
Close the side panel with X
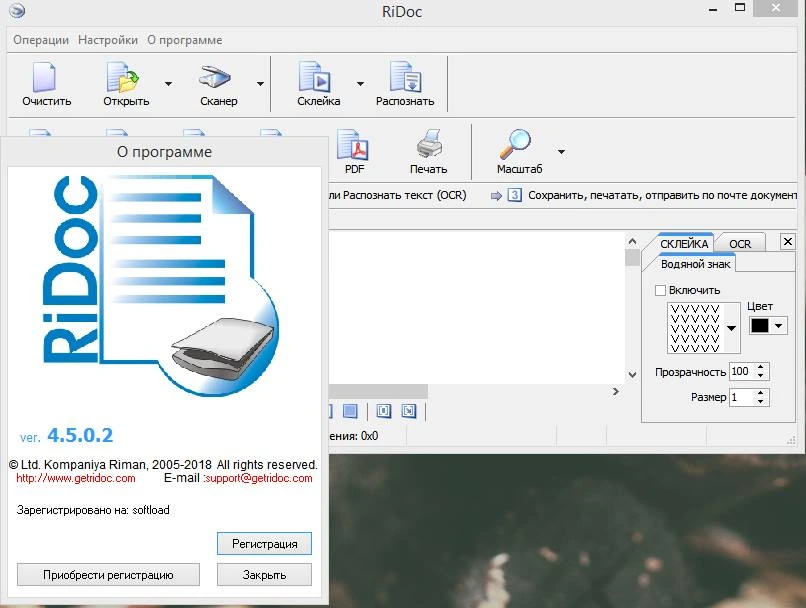(x=787, y=242)
